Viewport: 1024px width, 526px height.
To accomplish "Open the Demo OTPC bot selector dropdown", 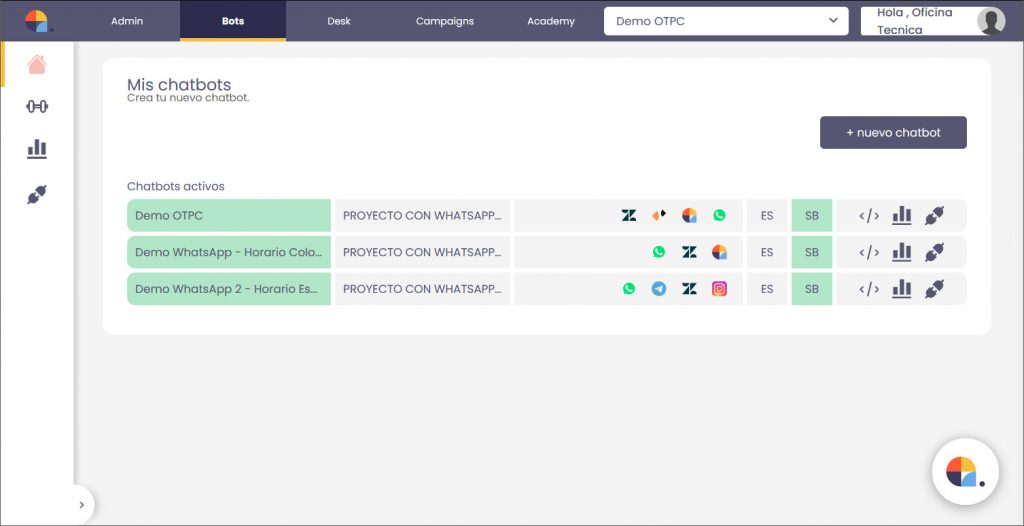I will pos(725,21).
